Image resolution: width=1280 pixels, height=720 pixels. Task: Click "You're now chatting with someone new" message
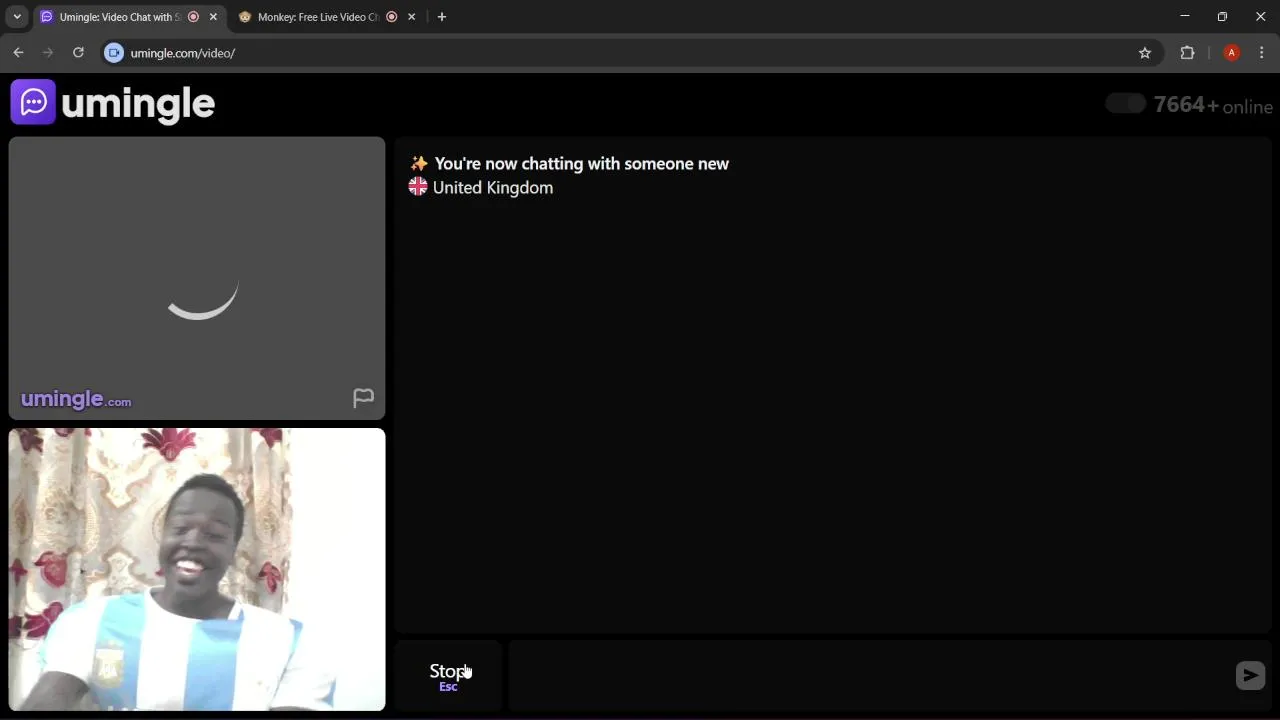pyautogui.click(x=582, y=164)
